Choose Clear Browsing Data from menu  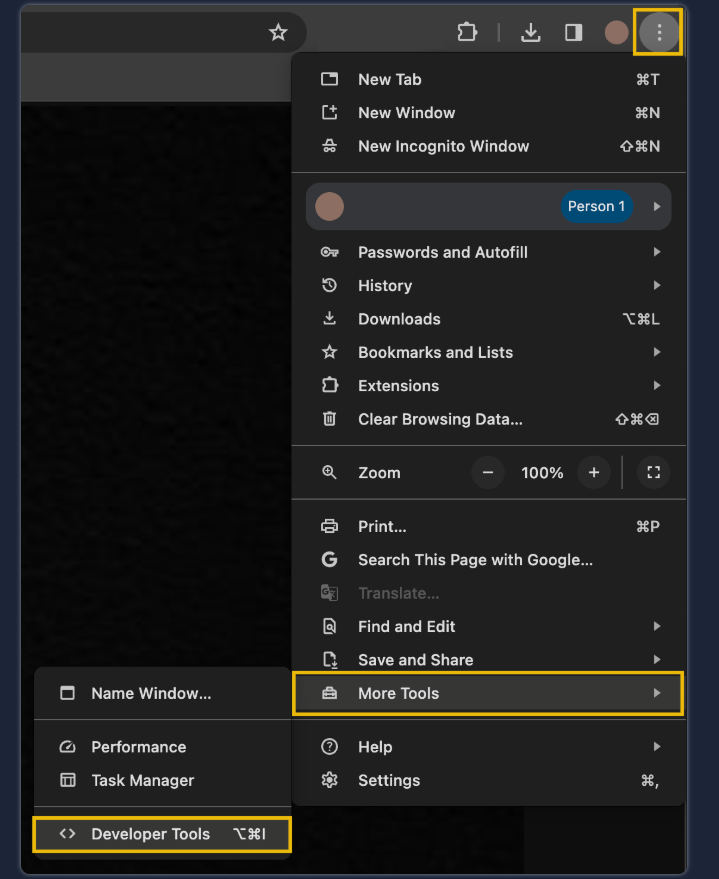tap(440, 419)
